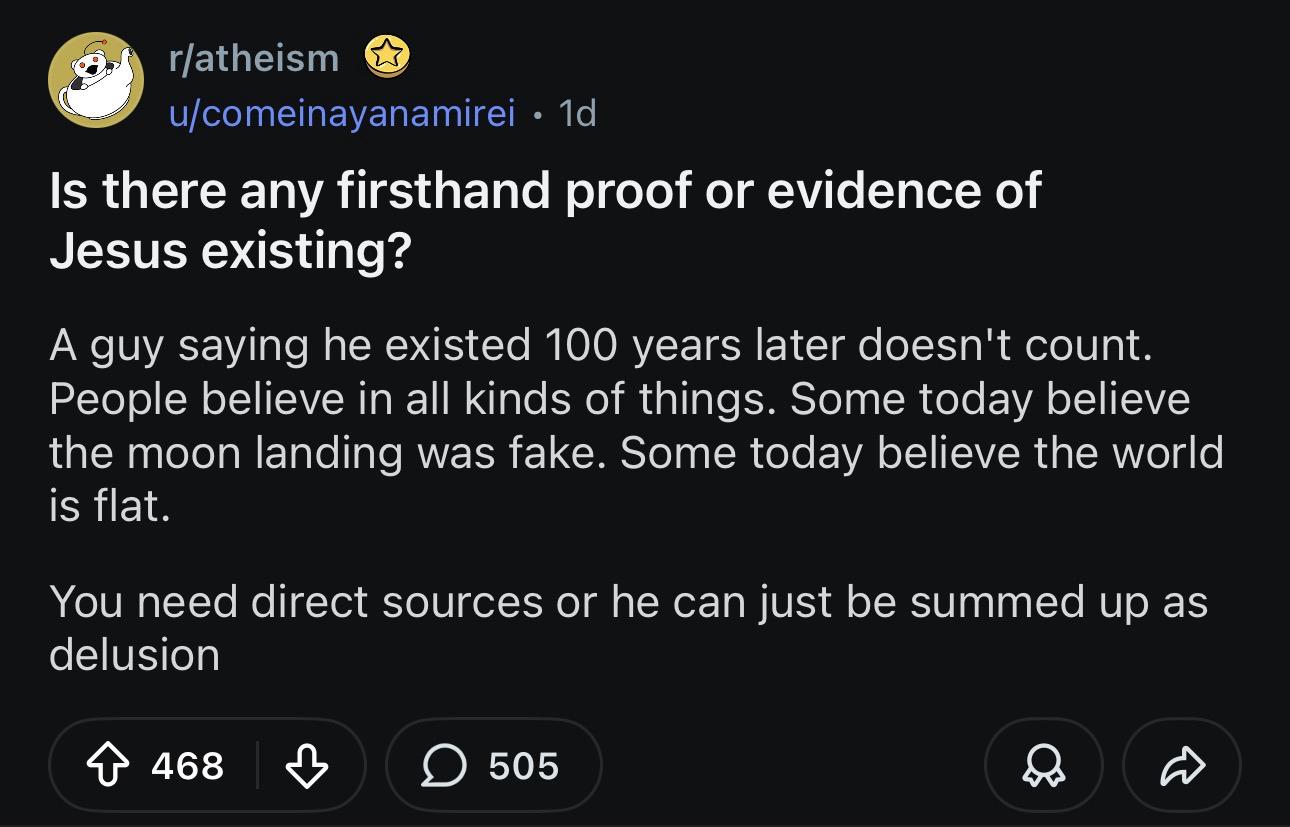This screenshot has width=1290, height=827.
Task: Open the r/atheism community avatar
Action: (96, 80)
